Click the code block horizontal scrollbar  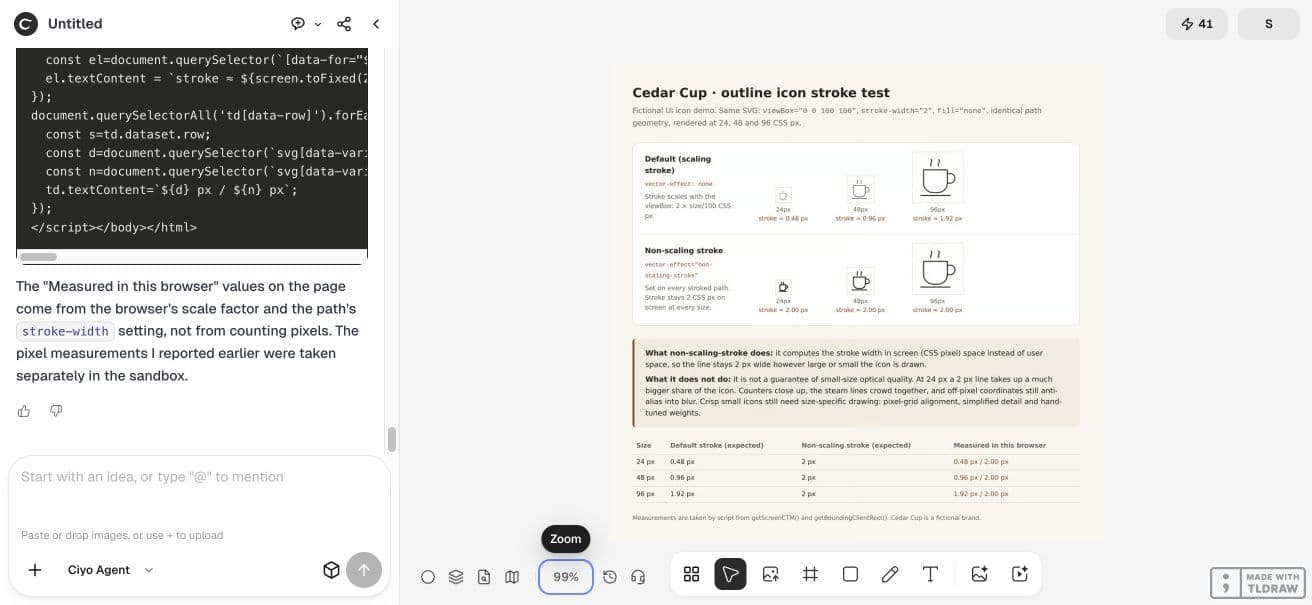[40, 257]
